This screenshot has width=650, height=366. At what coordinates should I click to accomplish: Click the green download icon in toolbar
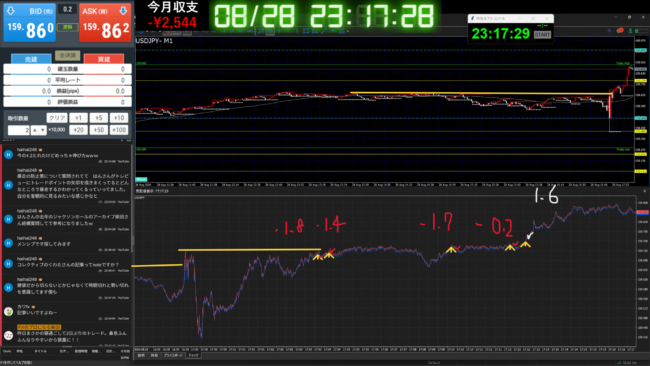(630, 31)
